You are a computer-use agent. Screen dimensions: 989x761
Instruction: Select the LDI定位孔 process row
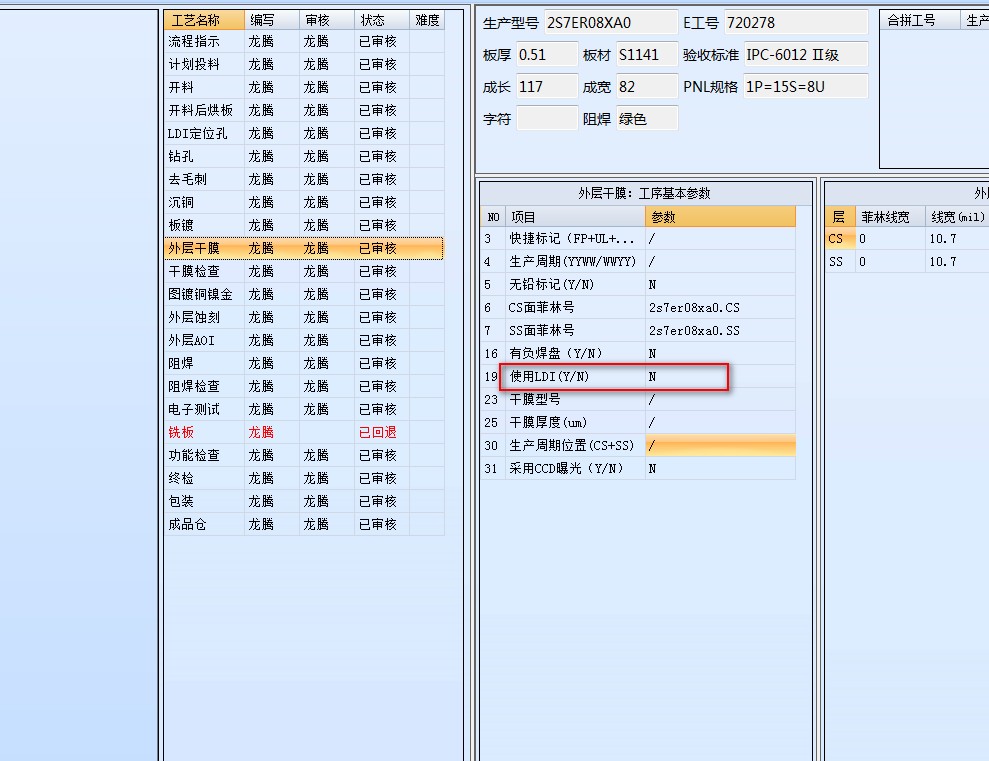304,134
